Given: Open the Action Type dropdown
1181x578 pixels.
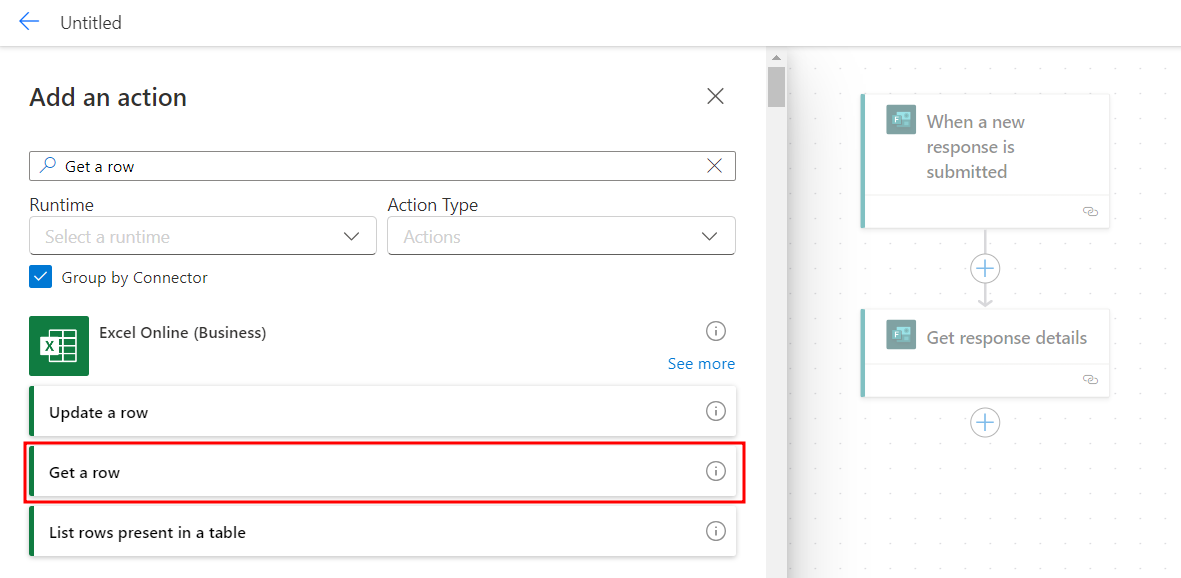Looking at the screenshot, I should [561, 236].
